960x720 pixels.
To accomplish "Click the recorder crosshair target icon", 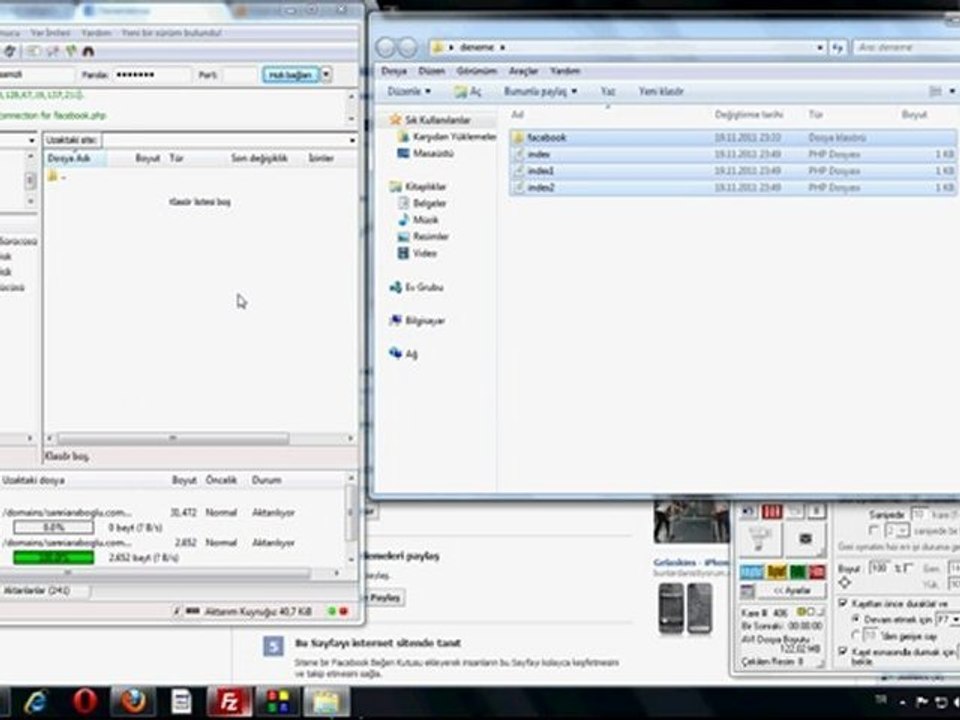I will (845, 582).
